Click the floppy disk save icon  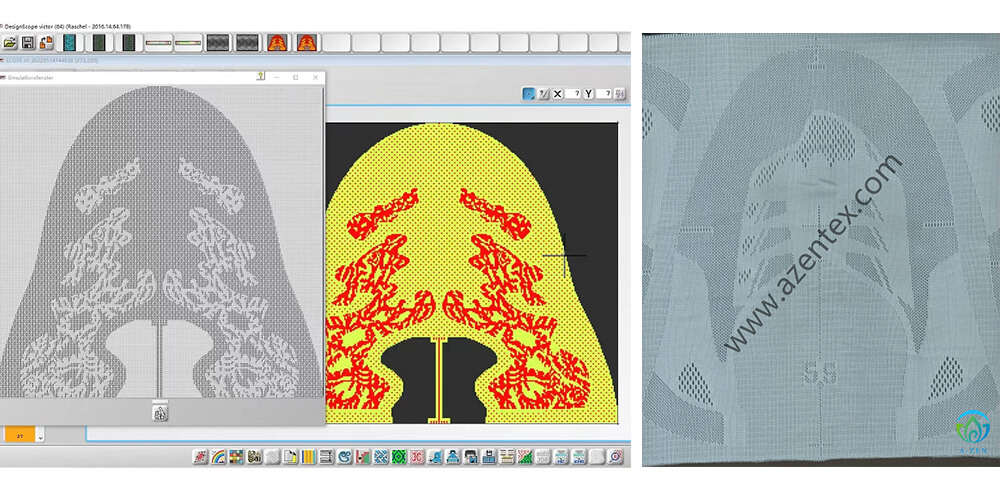tap(28, 43)
